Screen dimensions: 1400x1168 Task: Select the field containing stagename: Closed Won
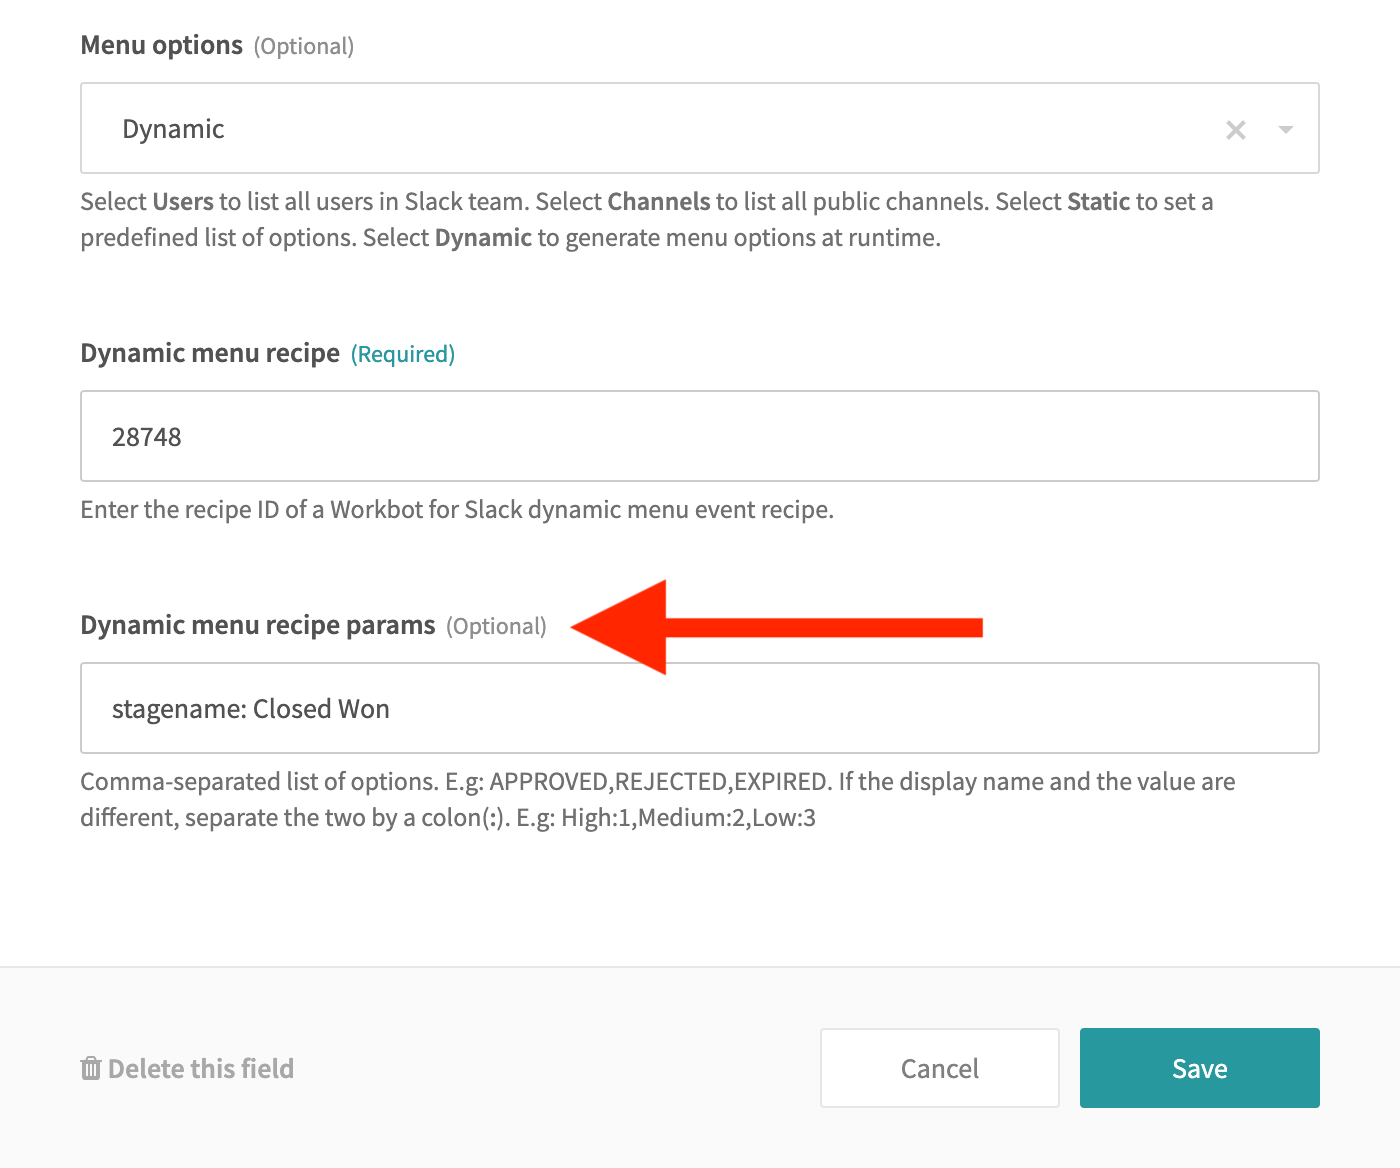point(700,708)
